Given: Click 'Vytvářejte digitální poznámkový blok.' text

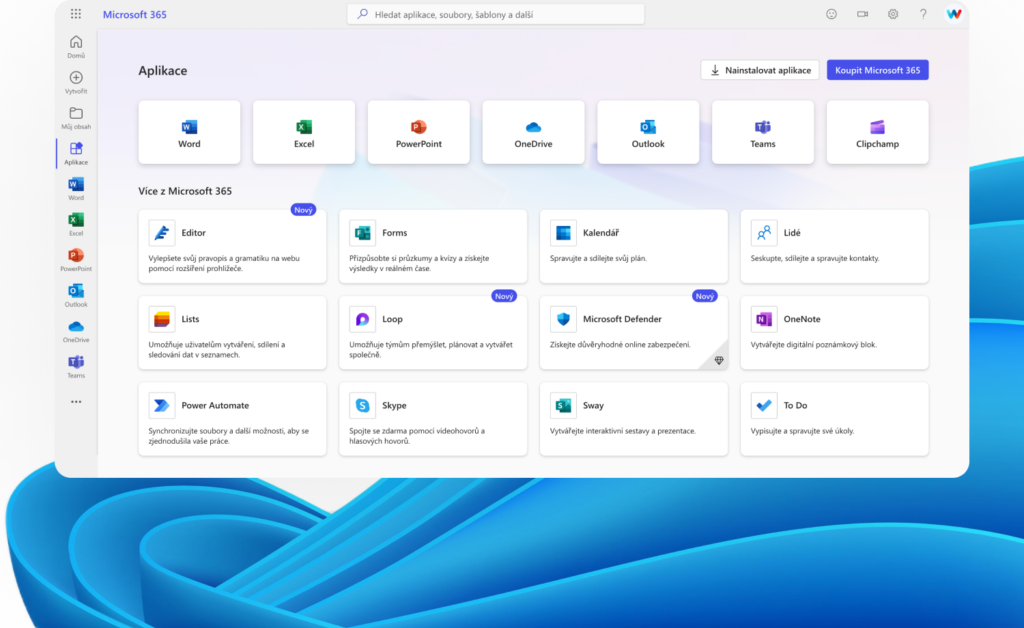Looking at the screenshot, I should (x=814, y=345).
